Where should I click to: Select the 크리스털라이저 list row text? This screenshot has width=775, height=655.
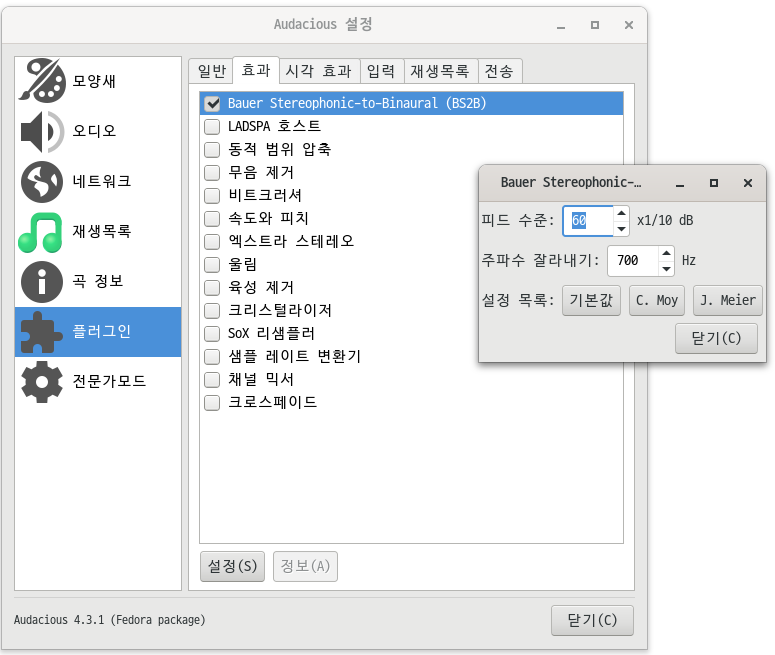click(280, 310)
